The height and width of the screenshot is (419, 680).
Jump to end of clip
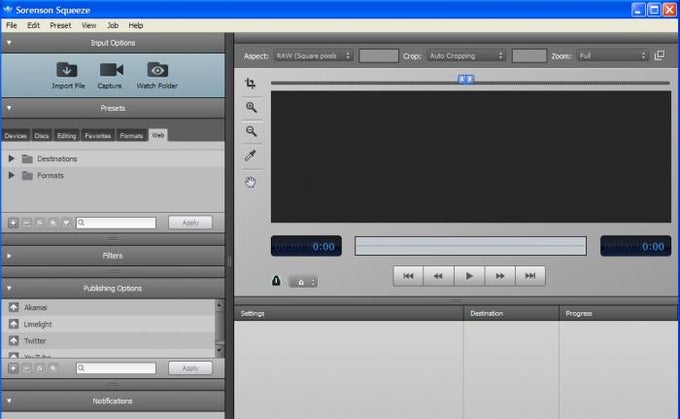click(530, 276)
